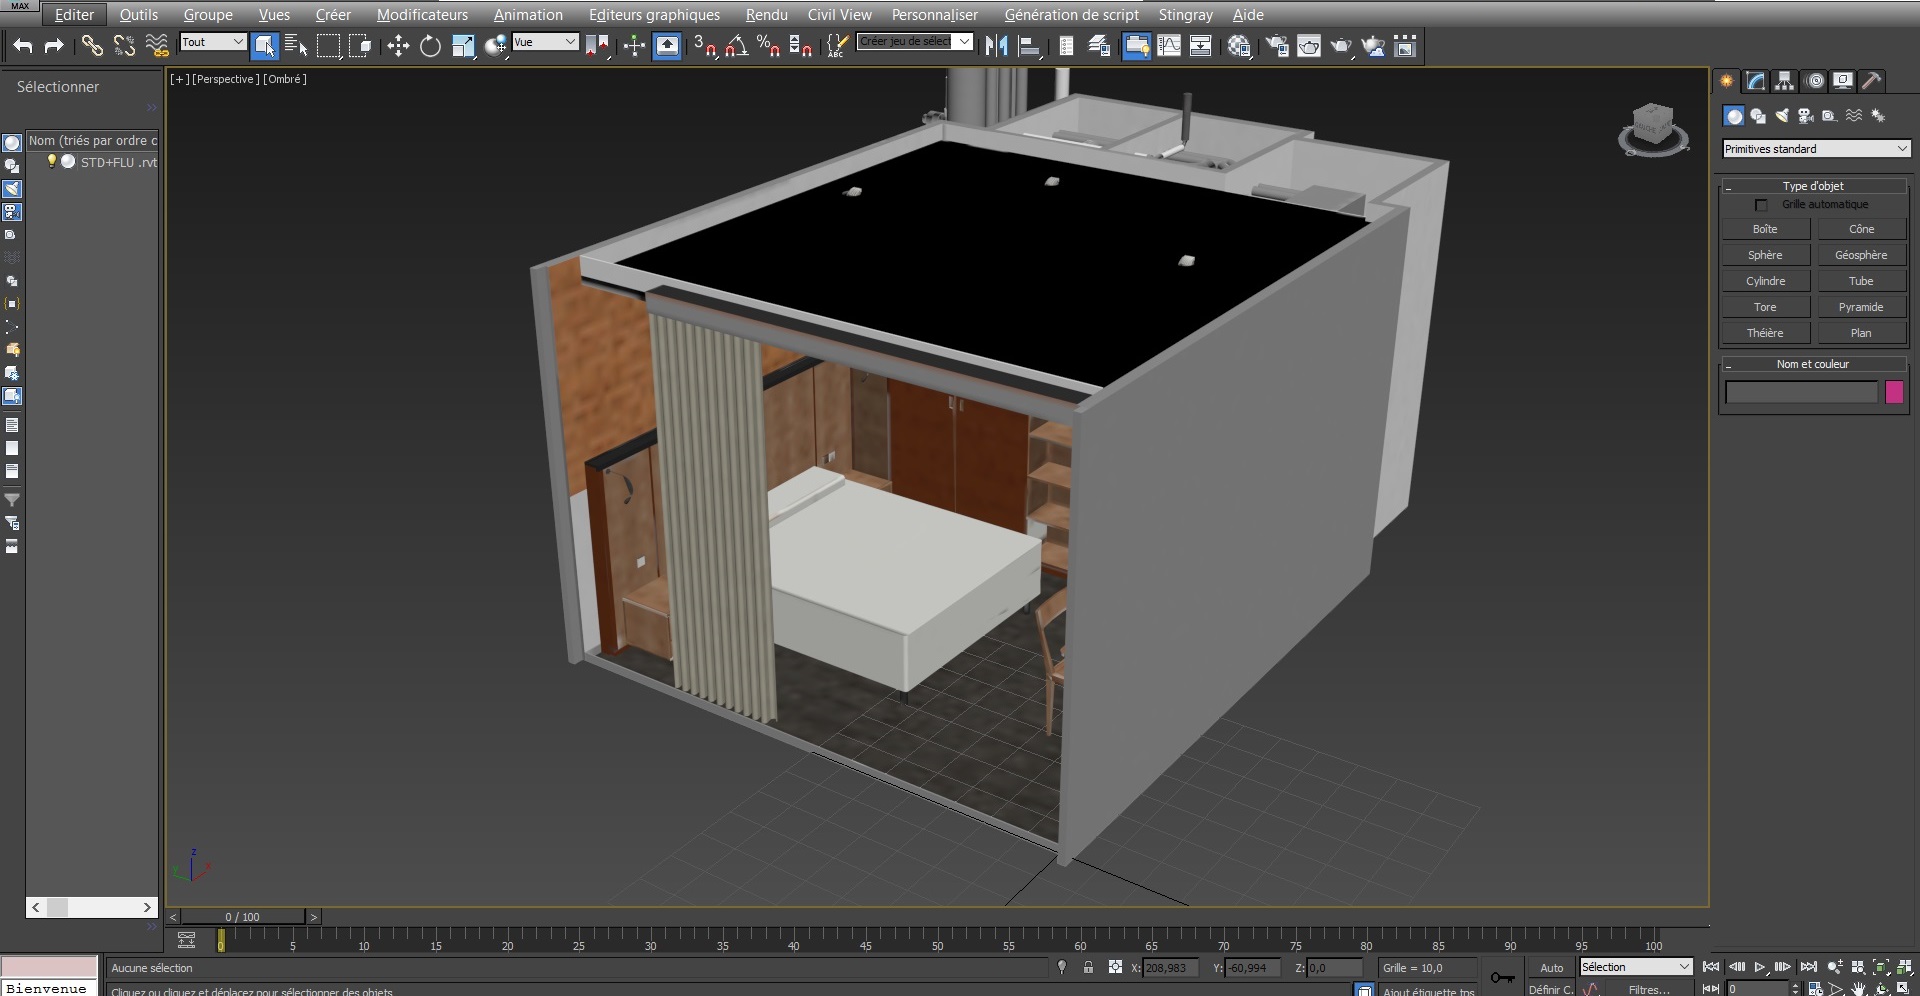Image resolution: width=1920 pixels, height=996 pixels.
Task: Click the Sphère primitive button
Action: [1765, 255]
